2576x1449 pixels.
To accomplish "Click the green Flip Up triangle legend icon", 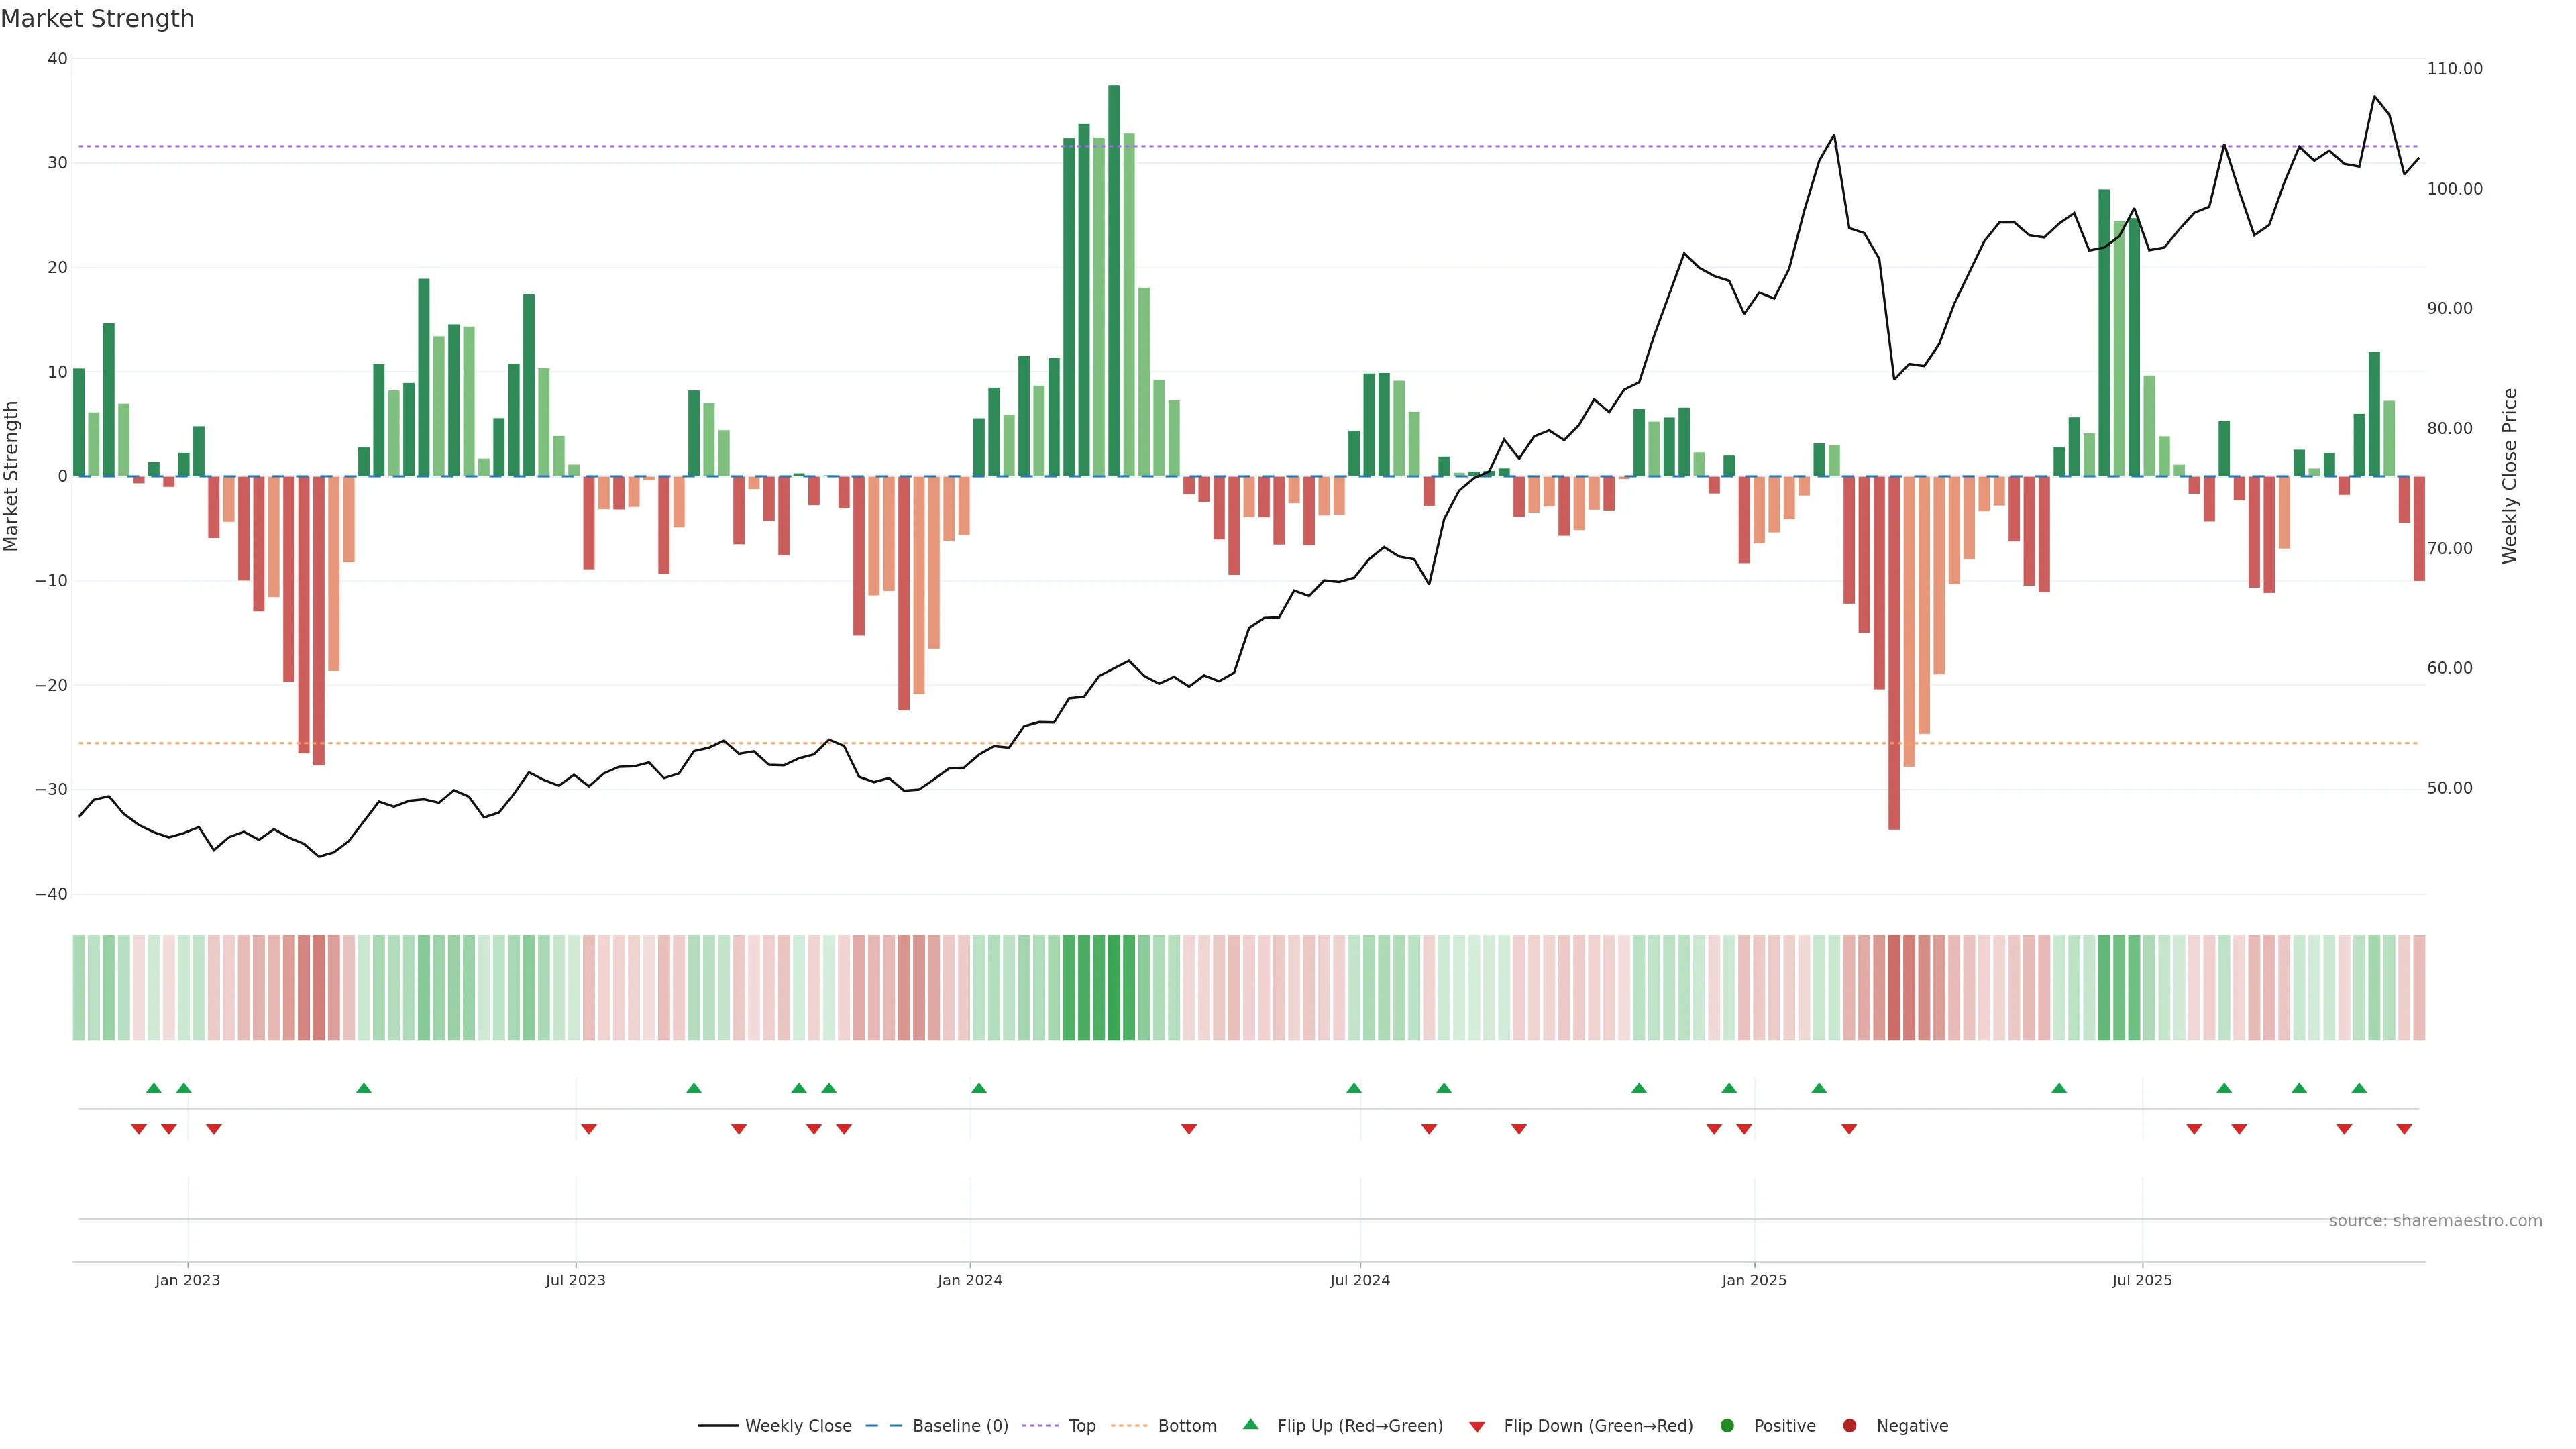I will pos(1250,1424).
